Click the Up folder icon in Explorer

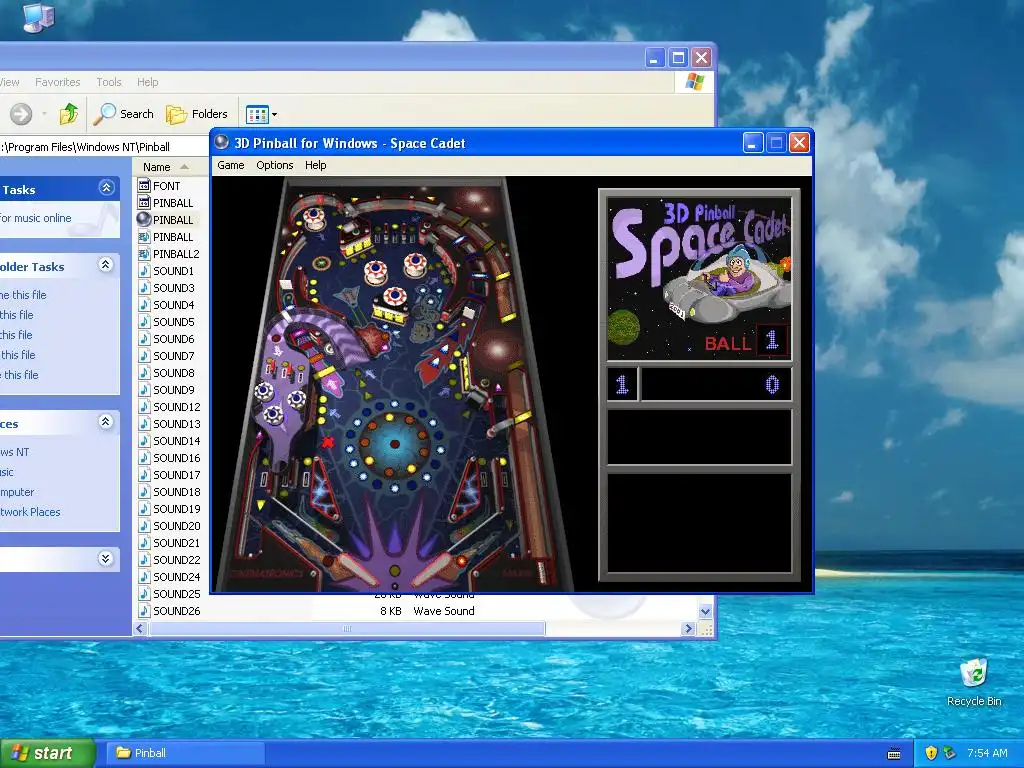tap(69, 114)
